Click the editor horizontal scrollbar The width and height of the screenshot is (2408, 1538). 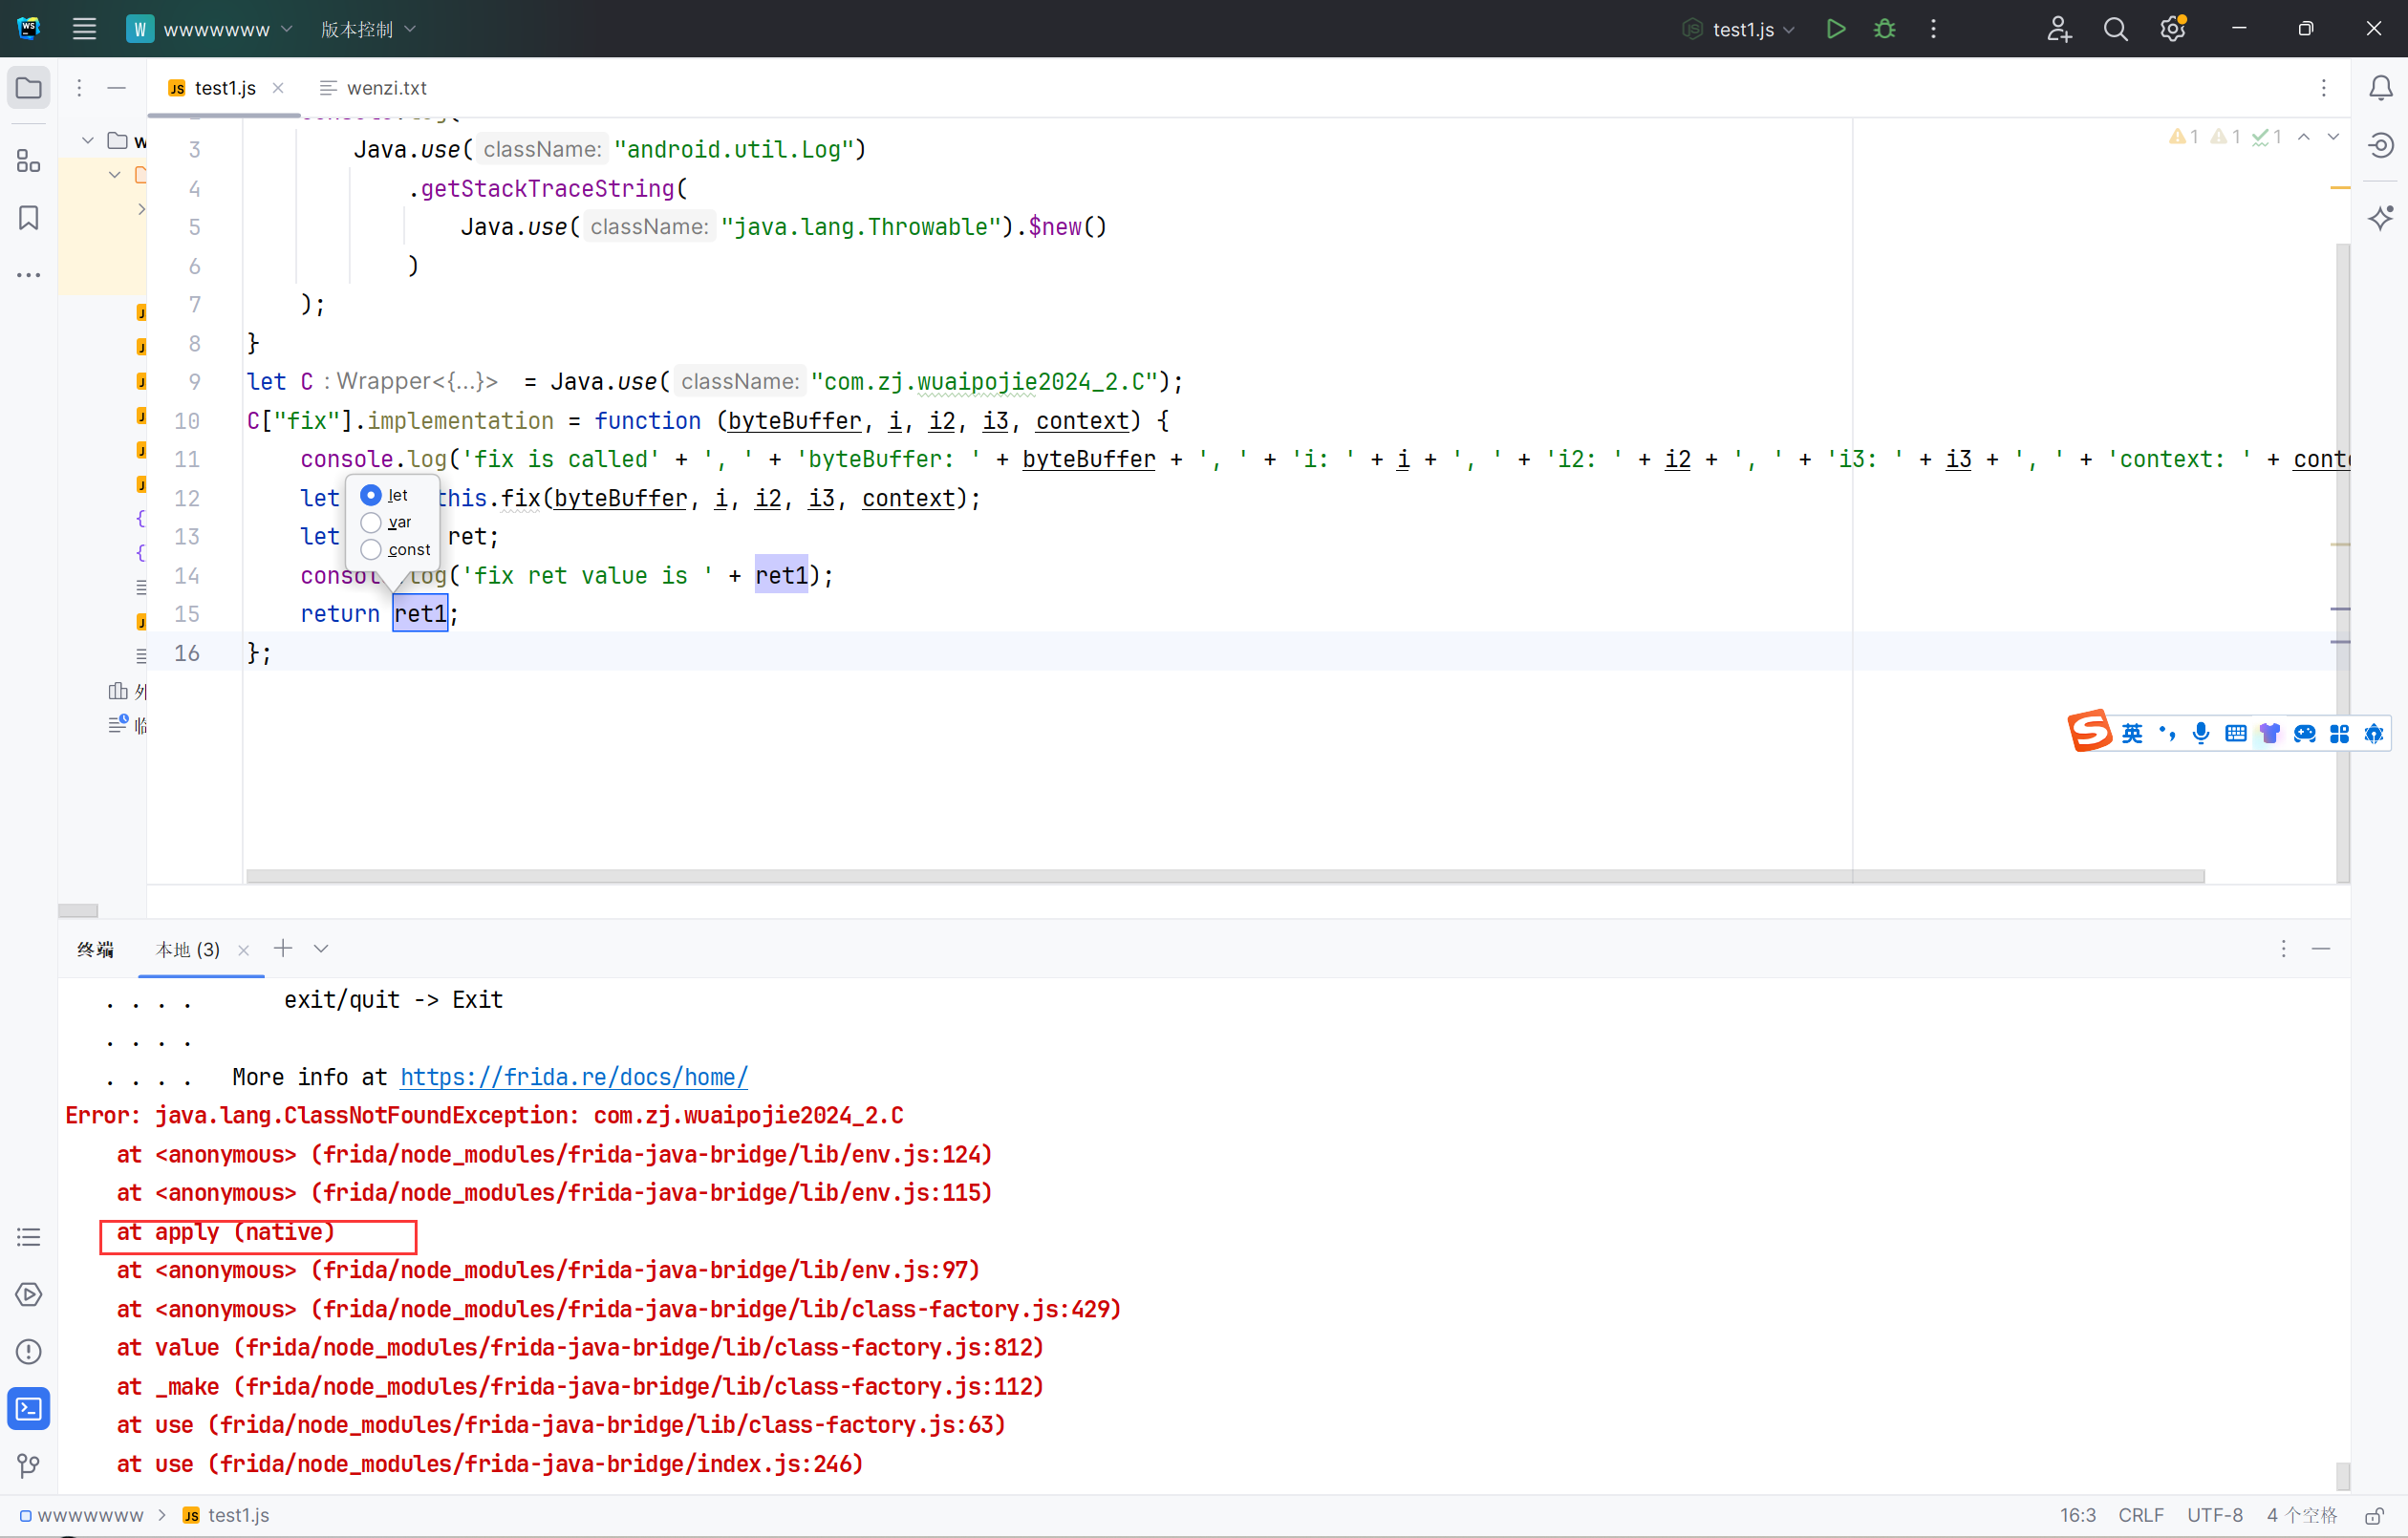tap(1225, 876)
